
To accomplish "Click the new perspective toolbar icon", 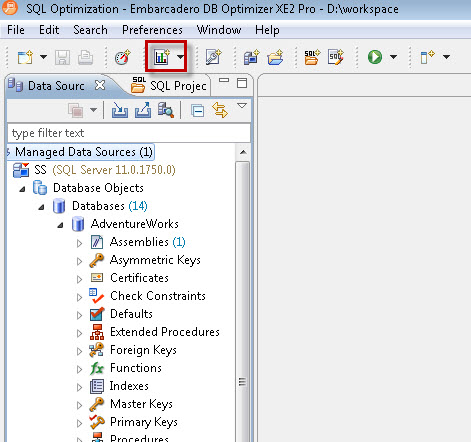I will click(427, 57).
